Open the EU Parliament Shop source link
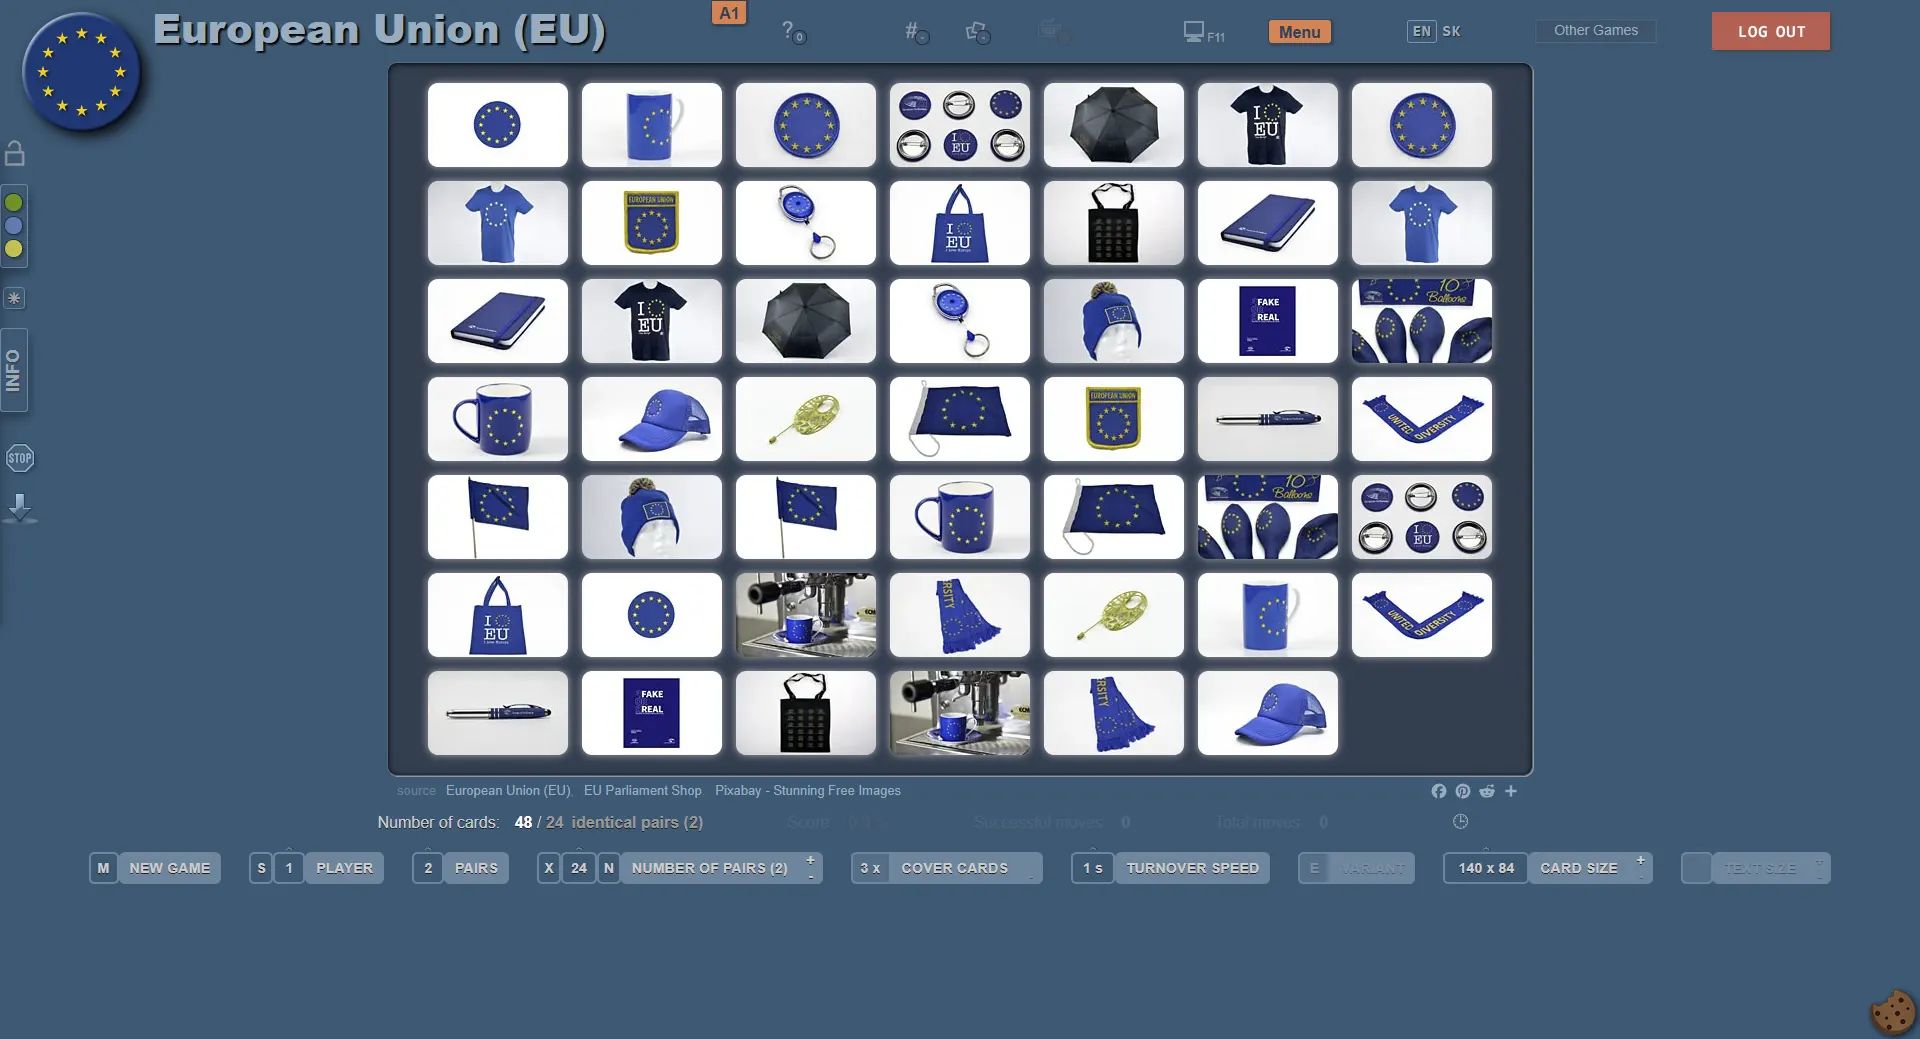The image size is (1920, 1039). point(642,791)
